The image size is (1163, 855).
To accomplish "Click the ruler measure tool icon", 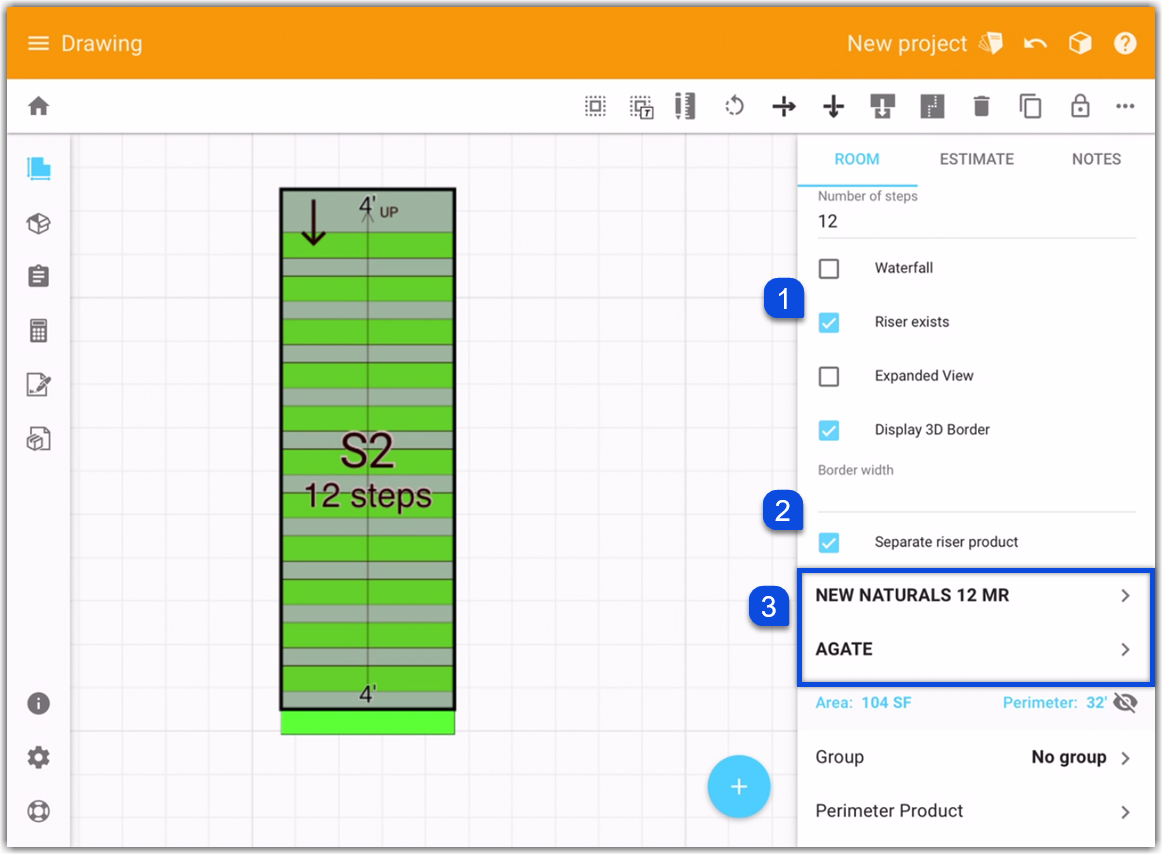I will tap(685, 106).
